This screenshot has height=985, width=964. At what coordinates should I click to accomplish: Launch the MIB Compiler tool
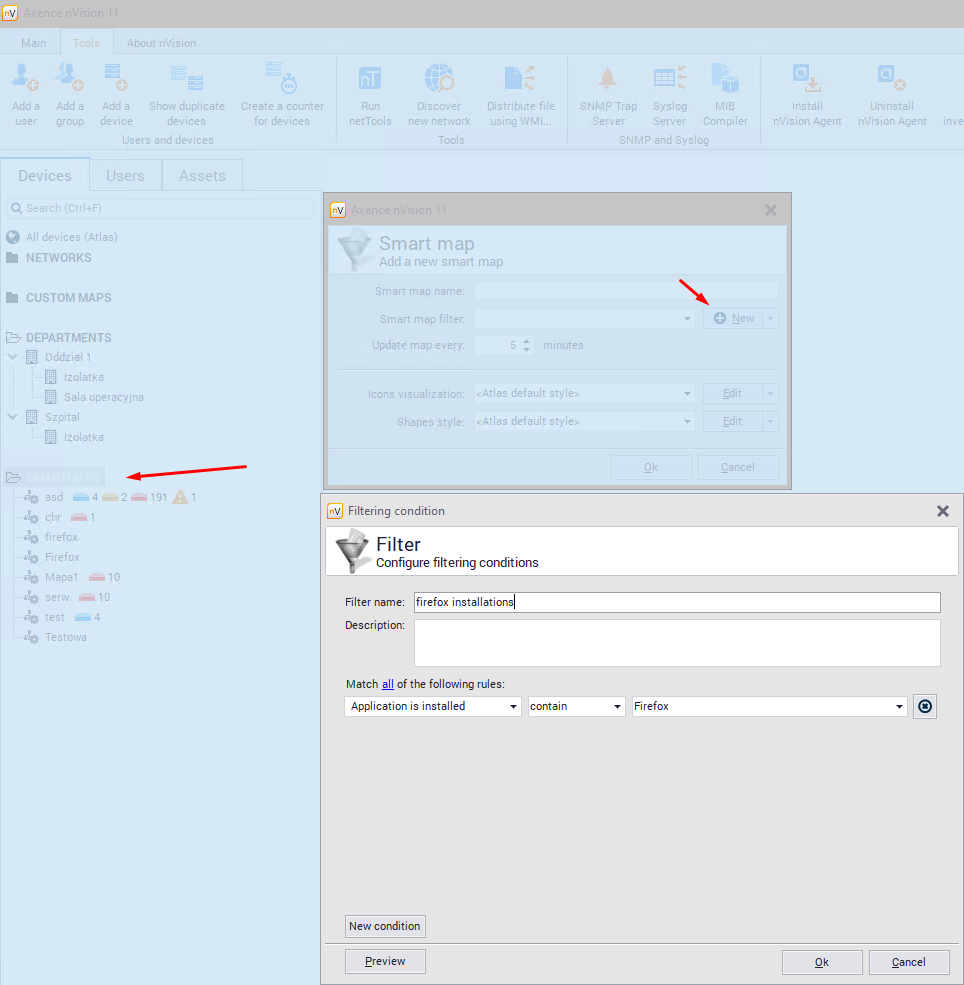725,79
